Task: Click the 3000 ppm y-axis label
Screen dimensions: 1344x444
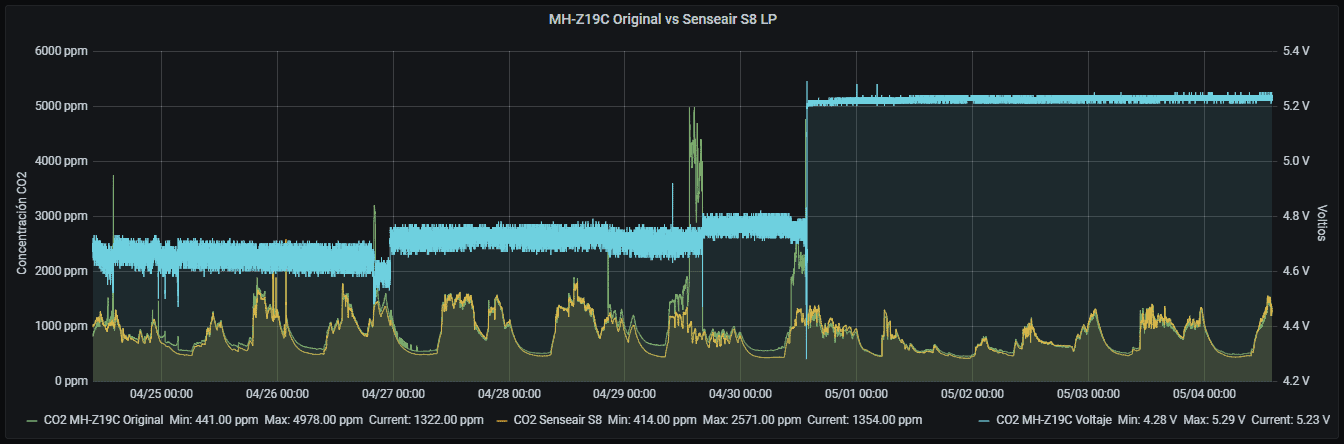Action: tap(62, 216)
